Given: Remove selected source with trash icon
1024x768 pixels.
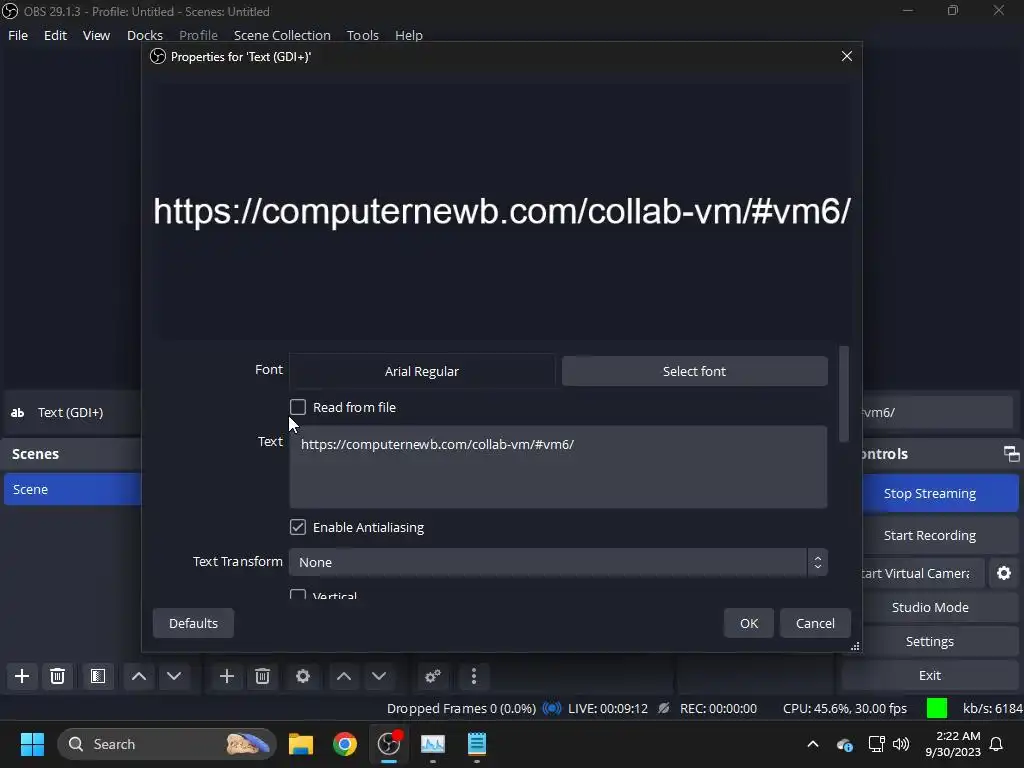Looking at the screenshot, I should [x=263, y=676].
